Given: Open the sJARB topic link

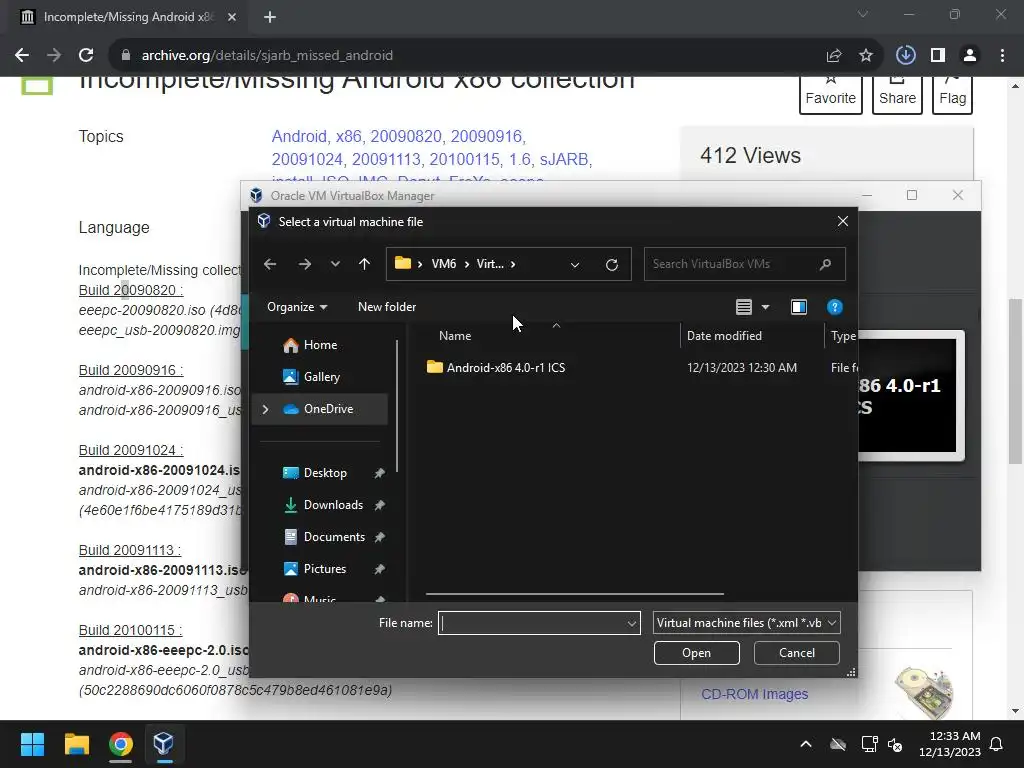Looking at the screenshot, I should pyautogui.click(x=564, y=159).
